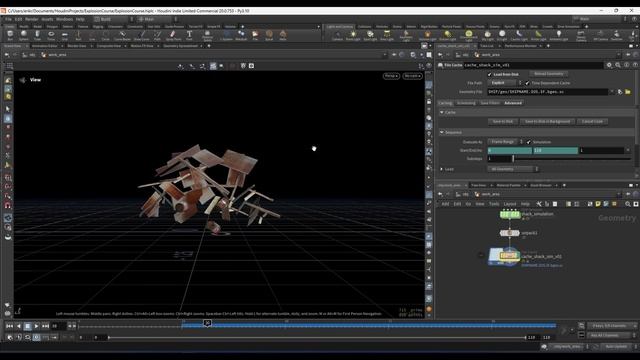The image size is (640, 360).
Task: Select the Spray Paint shelf tool
Action: 173,35
